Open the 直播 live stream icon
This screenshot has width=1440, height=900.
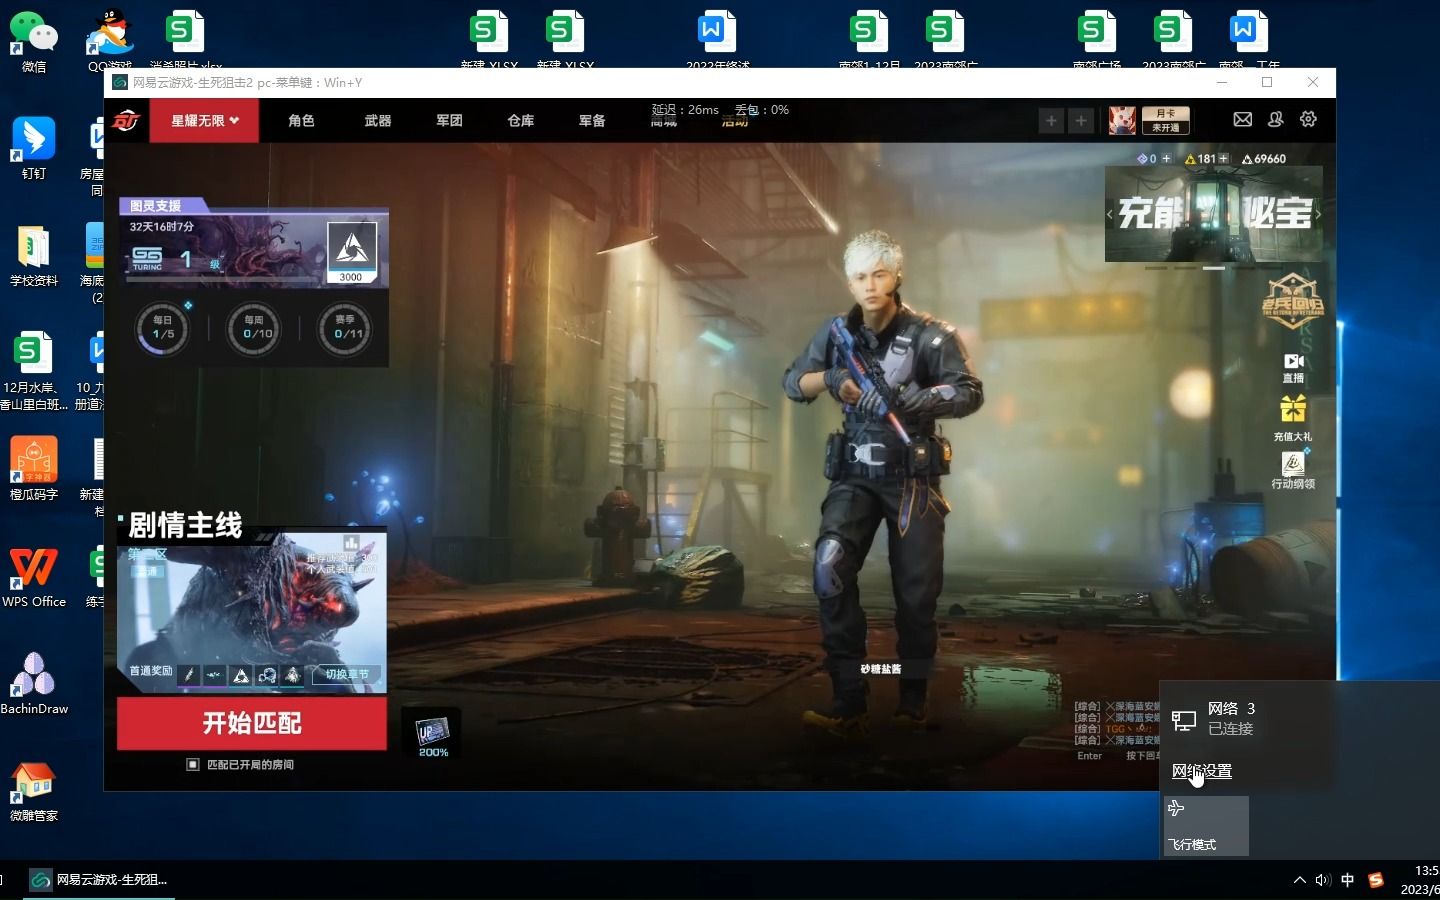tap(1293, 367)
